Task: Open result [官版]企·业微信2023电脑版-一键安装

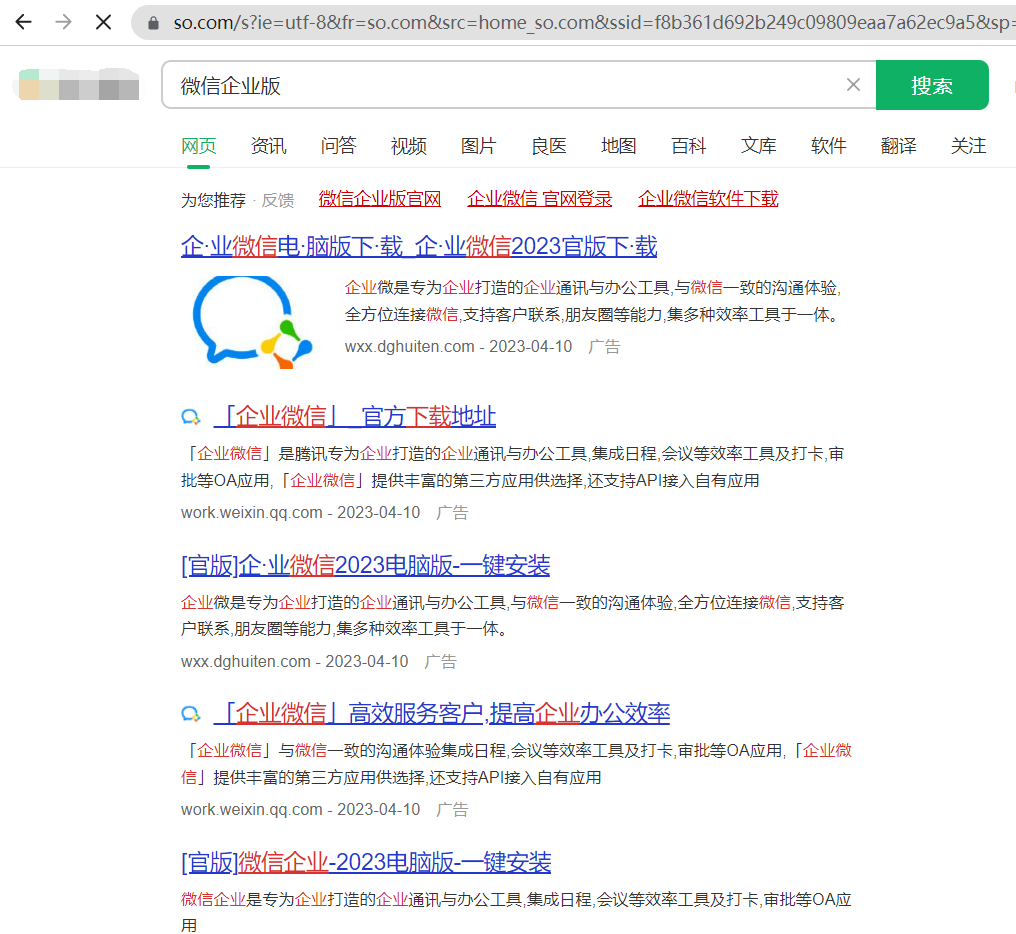Action: [x=365, y=565]
